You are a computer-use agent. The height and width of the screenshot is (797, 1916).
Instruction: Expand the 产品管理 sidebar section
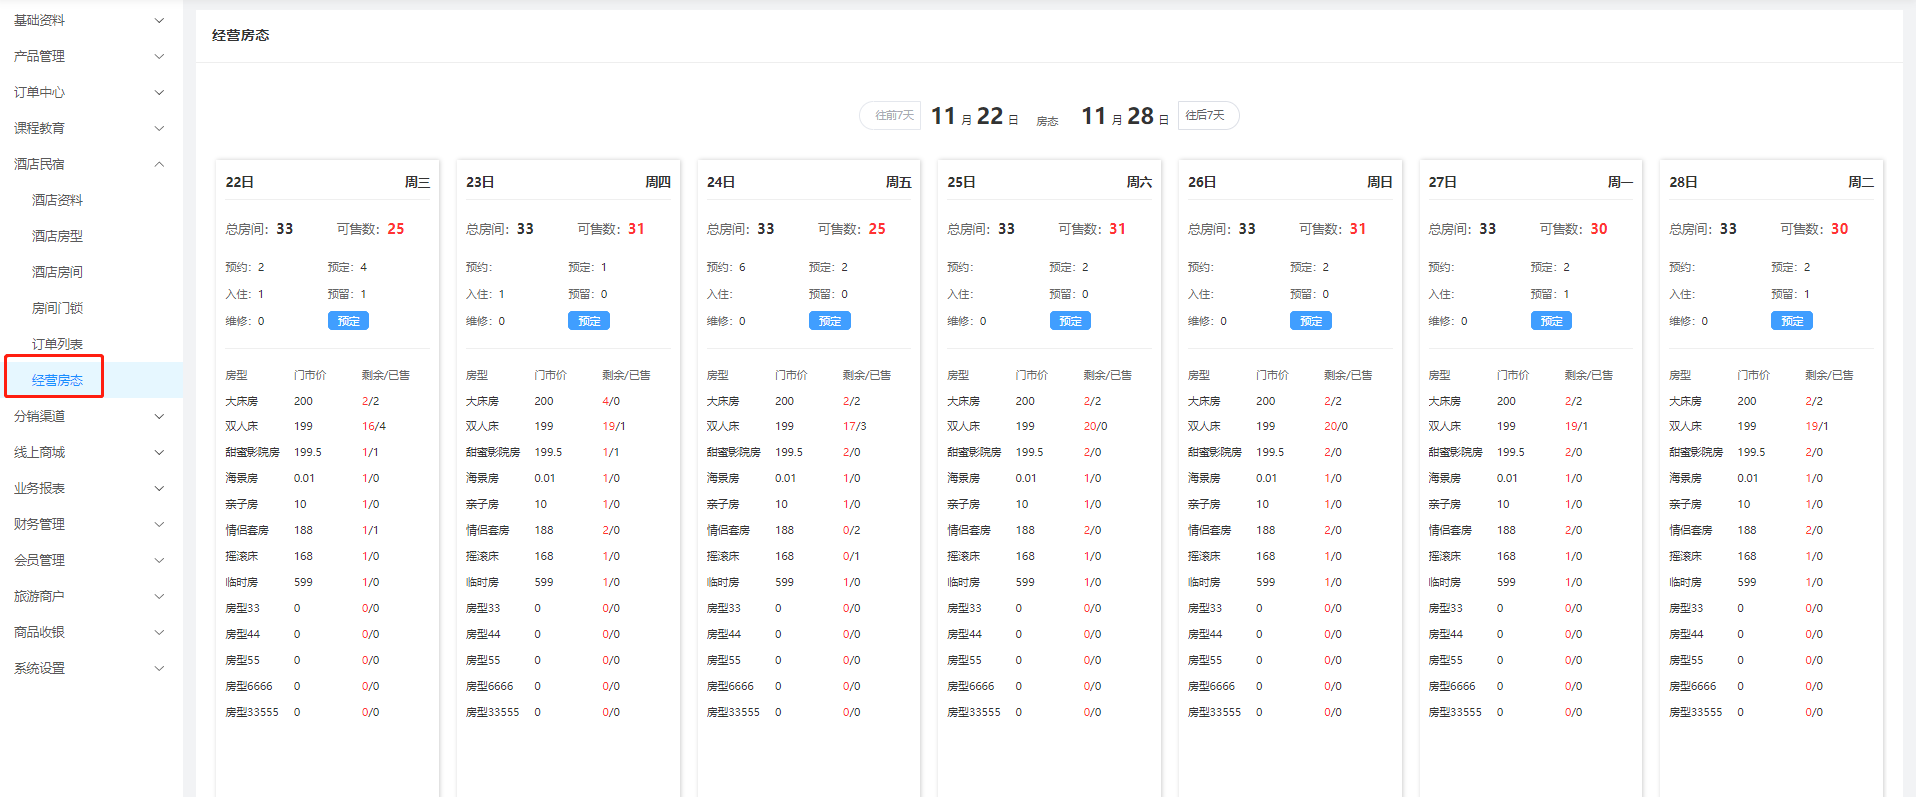[40, 56]
